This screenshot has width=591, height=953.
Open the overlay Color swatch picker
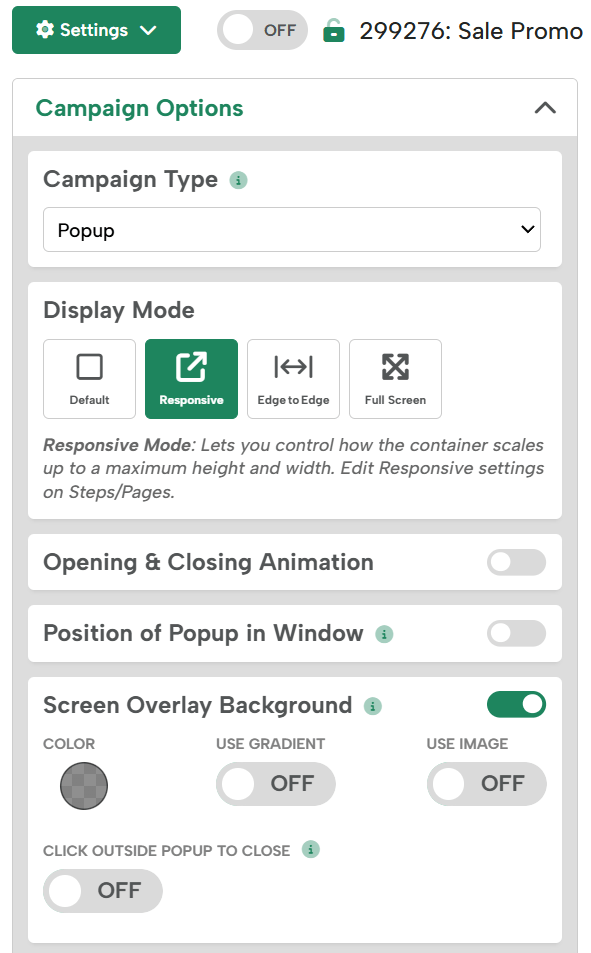coord(84,786)
